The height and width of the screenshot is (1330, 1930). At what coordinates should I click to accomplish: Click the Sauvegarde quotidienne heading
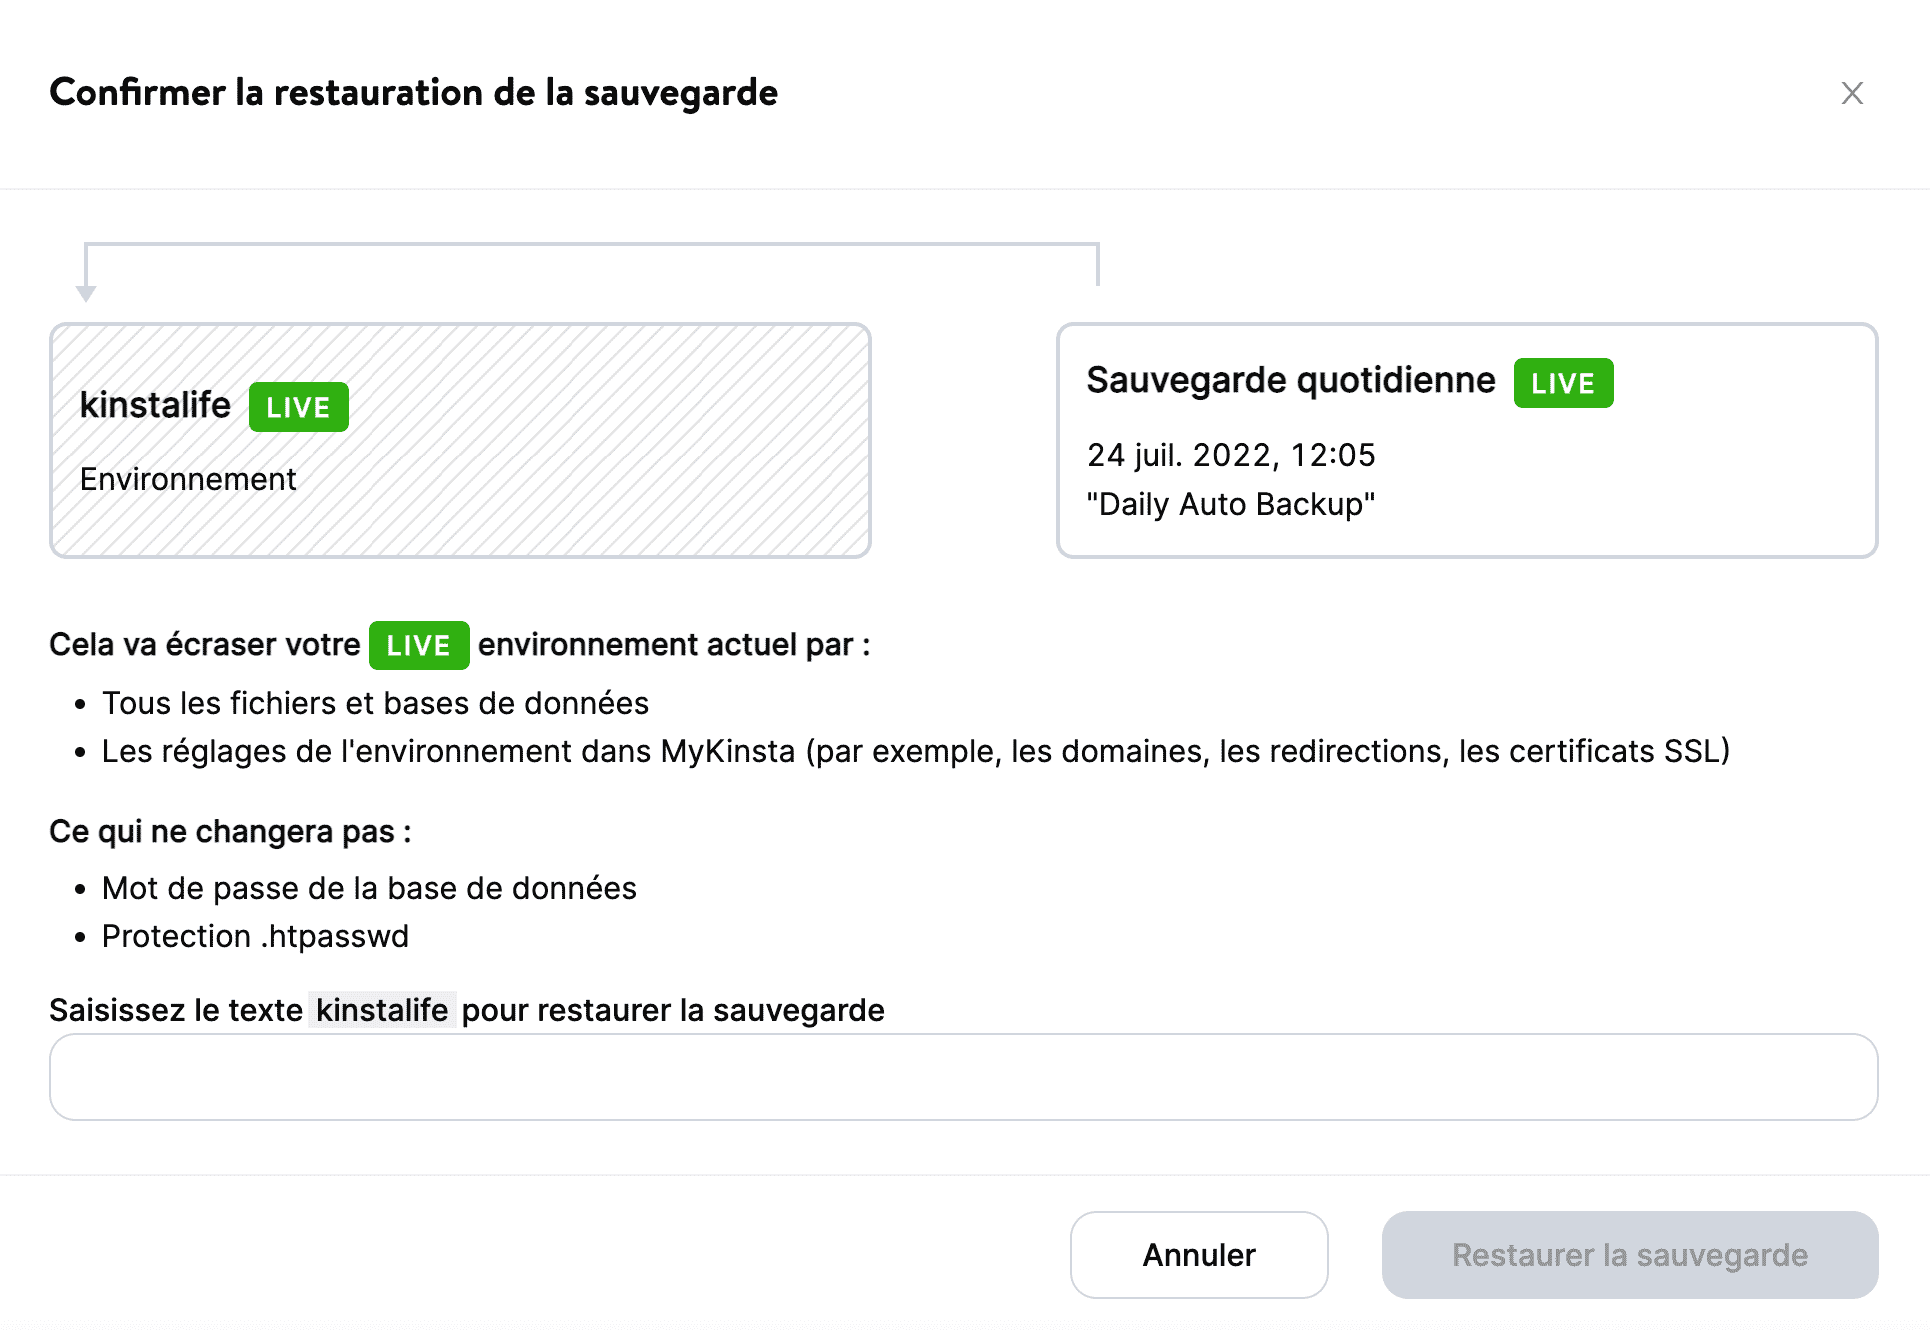pos(1290,380)
